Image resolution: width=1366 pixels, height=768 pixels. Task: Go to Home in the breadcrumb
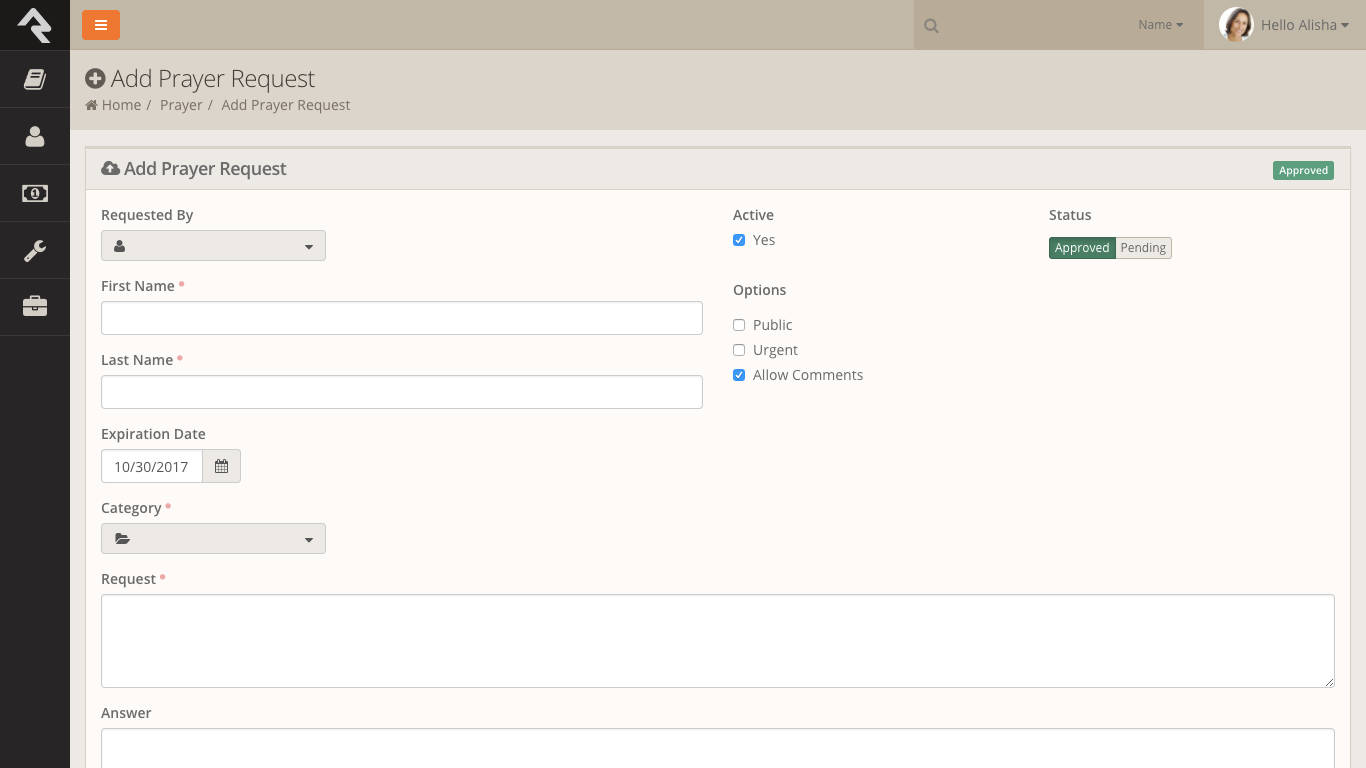(120, 105)
